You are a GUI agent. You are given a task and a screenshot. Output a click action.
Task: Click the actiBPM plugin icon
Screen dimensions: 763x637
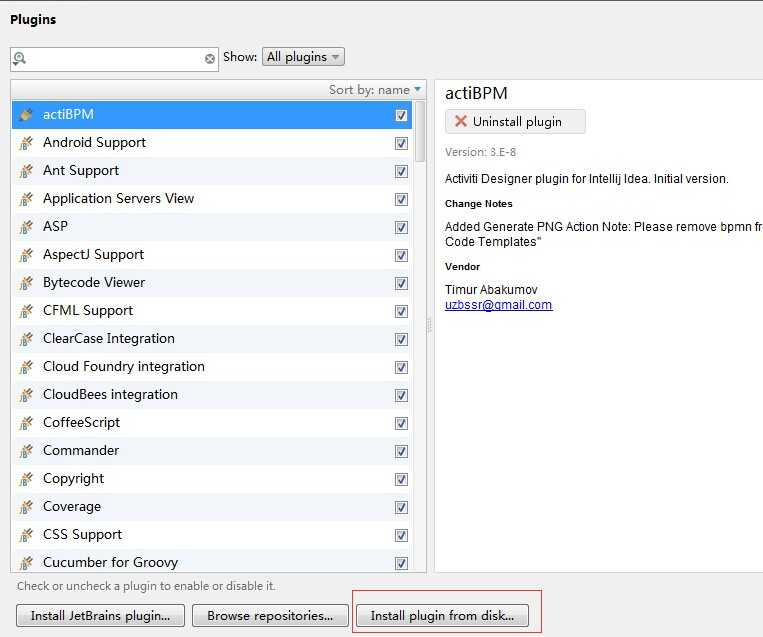click(x=26, y=115)
